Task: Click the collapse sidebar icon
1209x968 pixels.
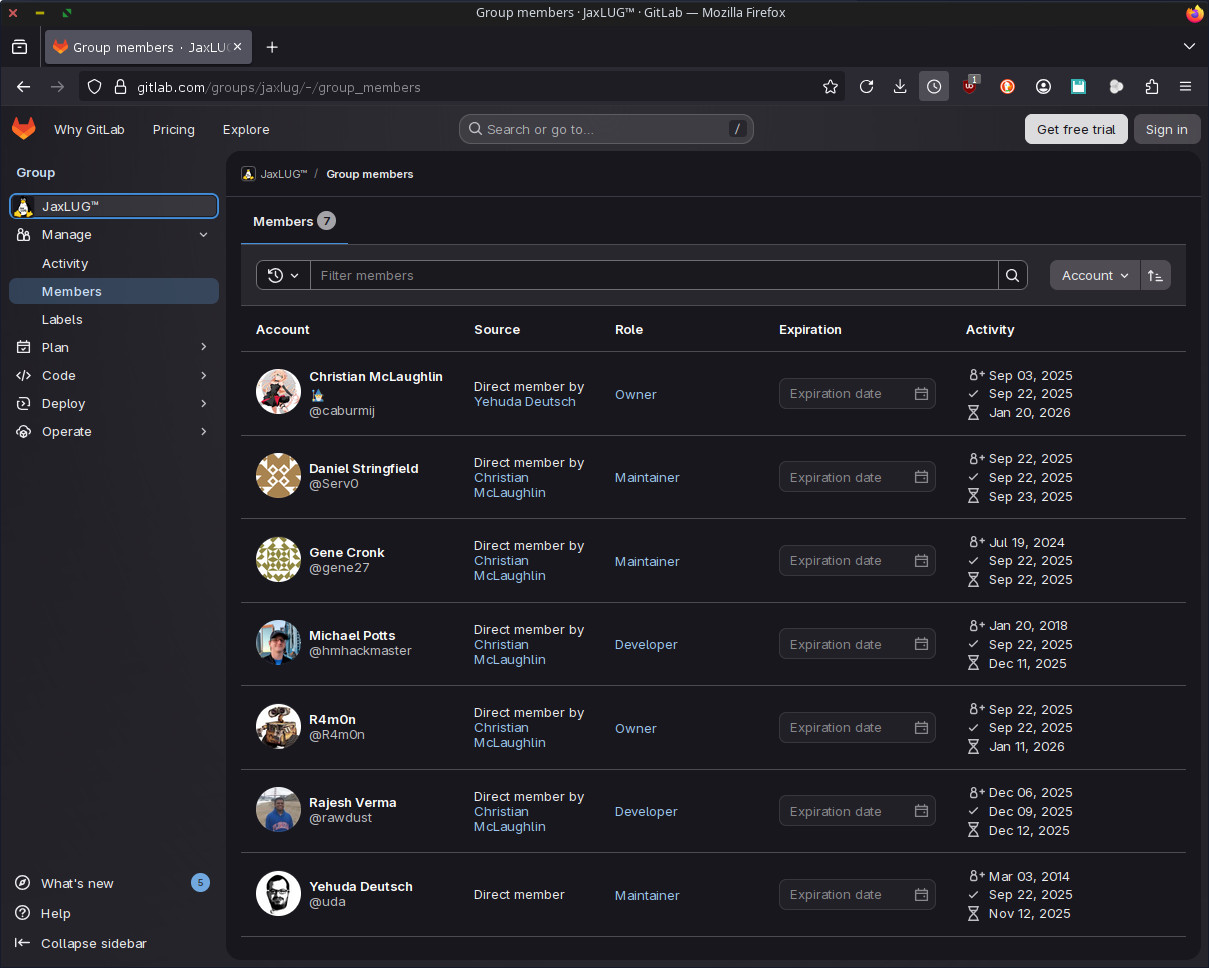Action: 21,943
